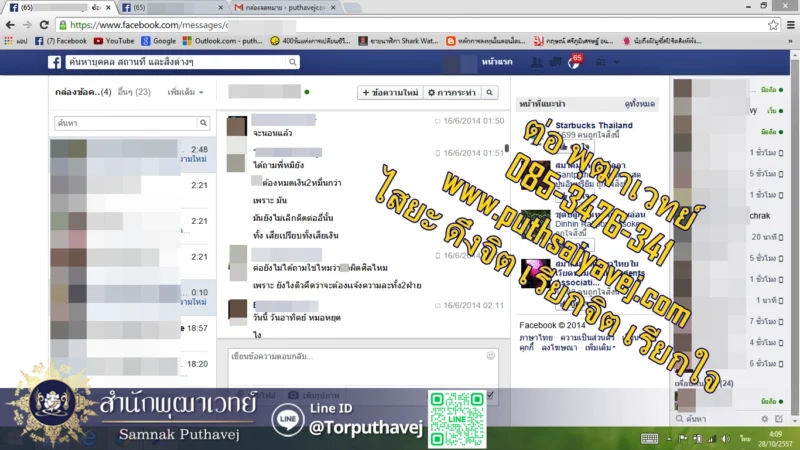Open the Google bookmark
The width and height of the screenshot is (800, 450).
click(159, 41)
